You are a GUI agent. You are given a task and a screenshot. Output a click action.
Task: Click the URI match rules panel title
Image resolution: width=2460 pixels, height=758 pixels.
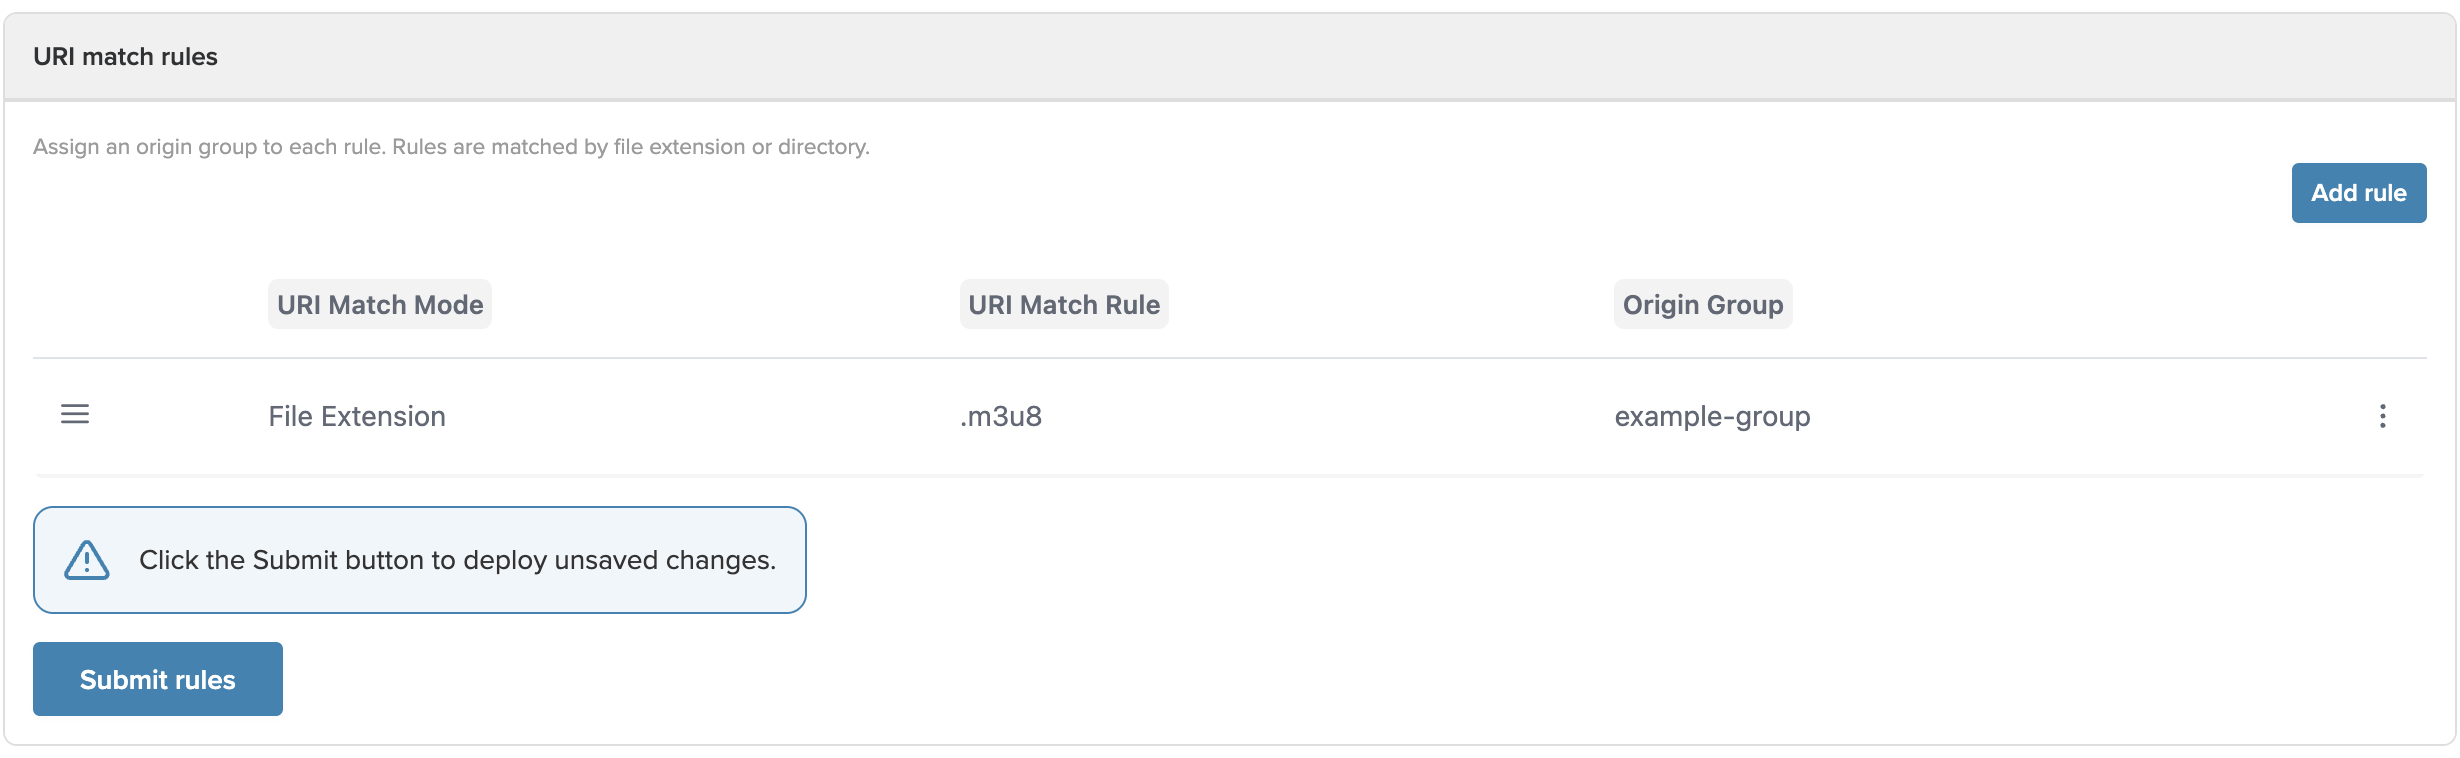(125, 57)
